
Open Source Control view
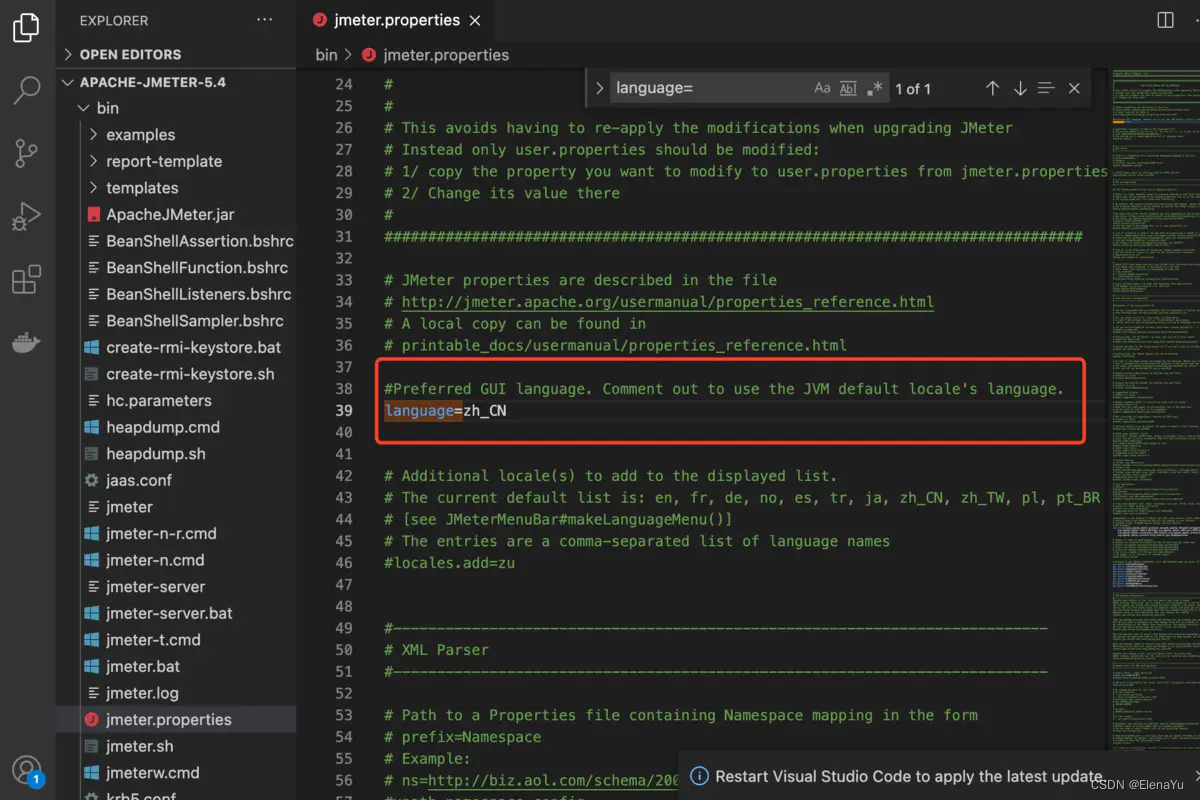point(27,153)
